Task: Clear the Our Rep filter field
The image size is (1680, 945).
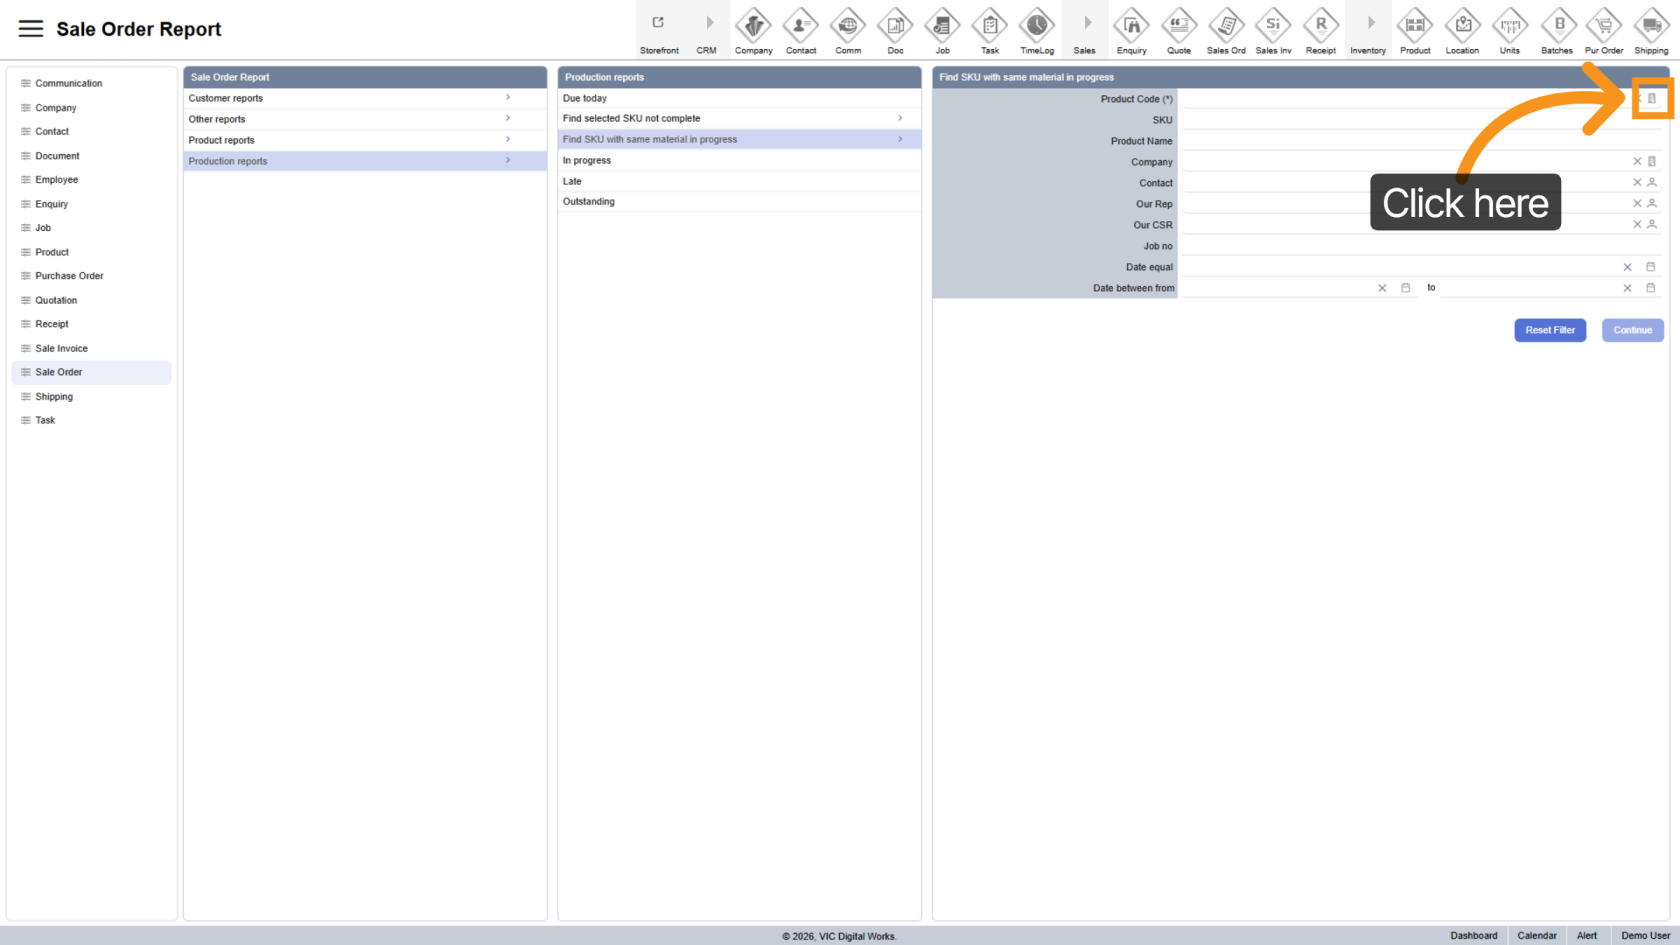Action: (x=1637, y=203)
